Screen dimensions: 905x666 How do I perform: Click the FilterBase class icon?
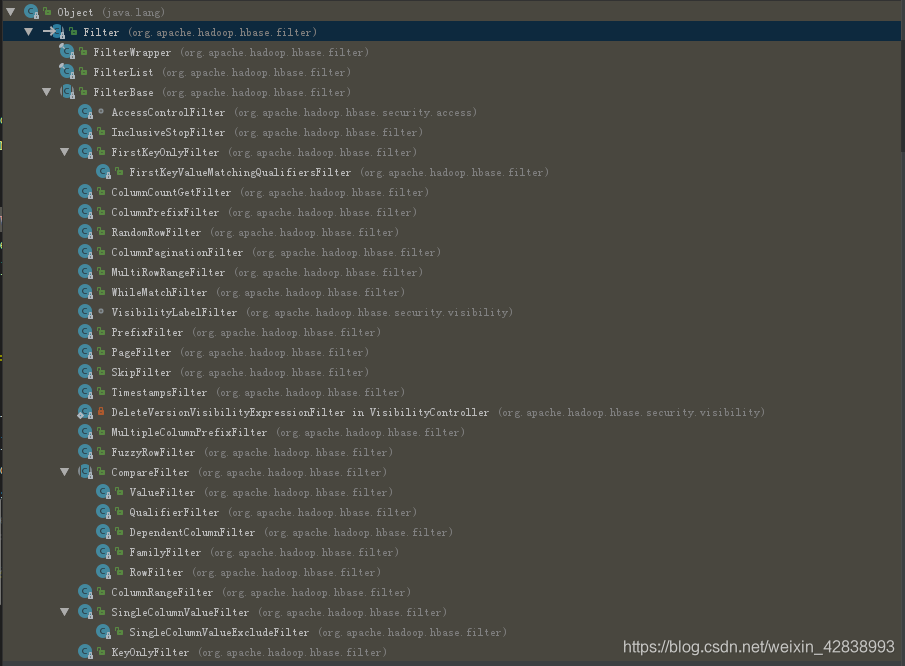pos(68,92)
